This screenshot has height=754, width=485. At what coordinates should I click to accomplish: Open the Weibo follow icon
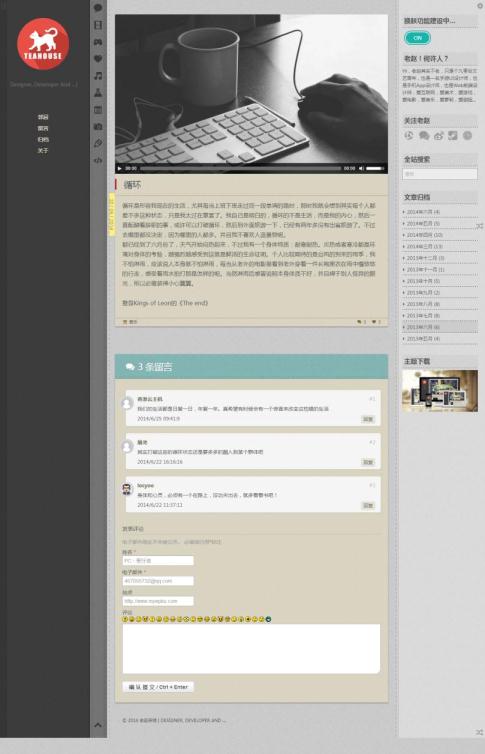coord(438,136)
